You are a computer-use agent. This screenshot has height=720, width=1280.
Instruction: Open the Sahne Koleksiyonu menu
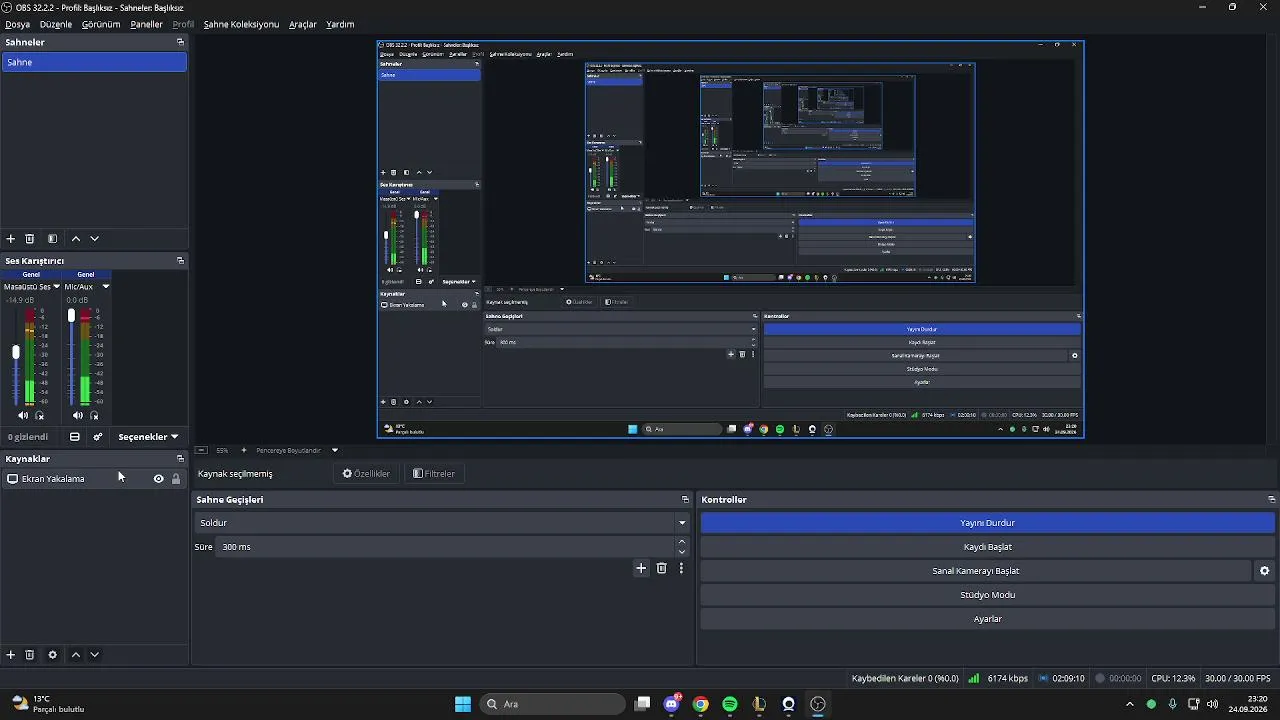pos(241,24)
